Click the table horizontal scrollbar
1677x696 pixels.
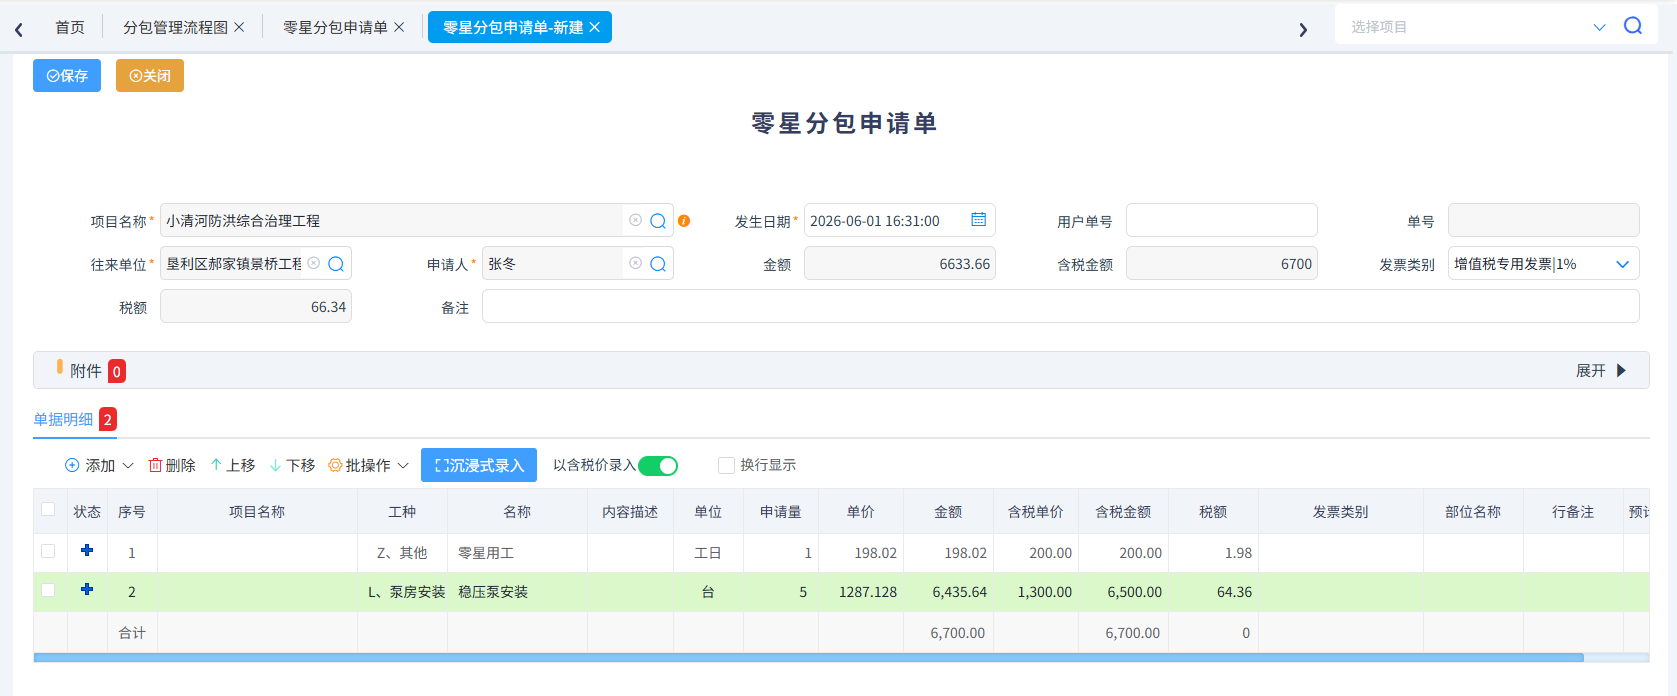pyautogui.click(x=808, y=658)
